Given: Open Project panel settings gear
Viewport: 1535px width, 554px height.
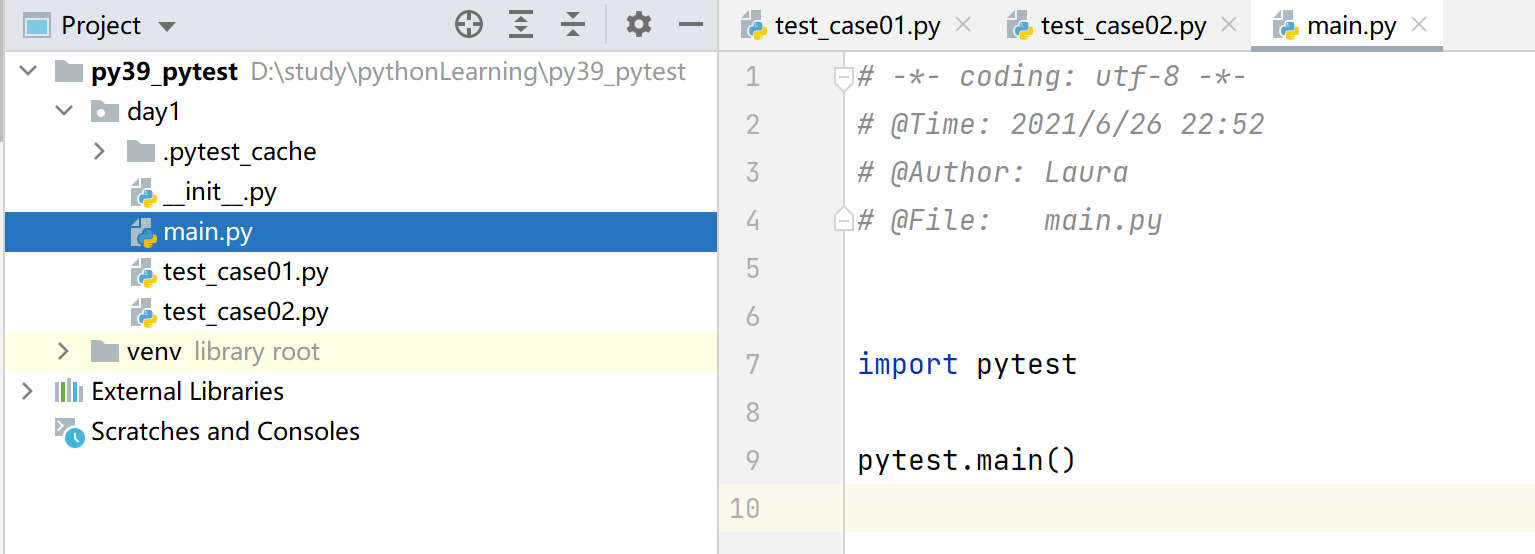Looking at the screenshot, I should pos(638,25).
